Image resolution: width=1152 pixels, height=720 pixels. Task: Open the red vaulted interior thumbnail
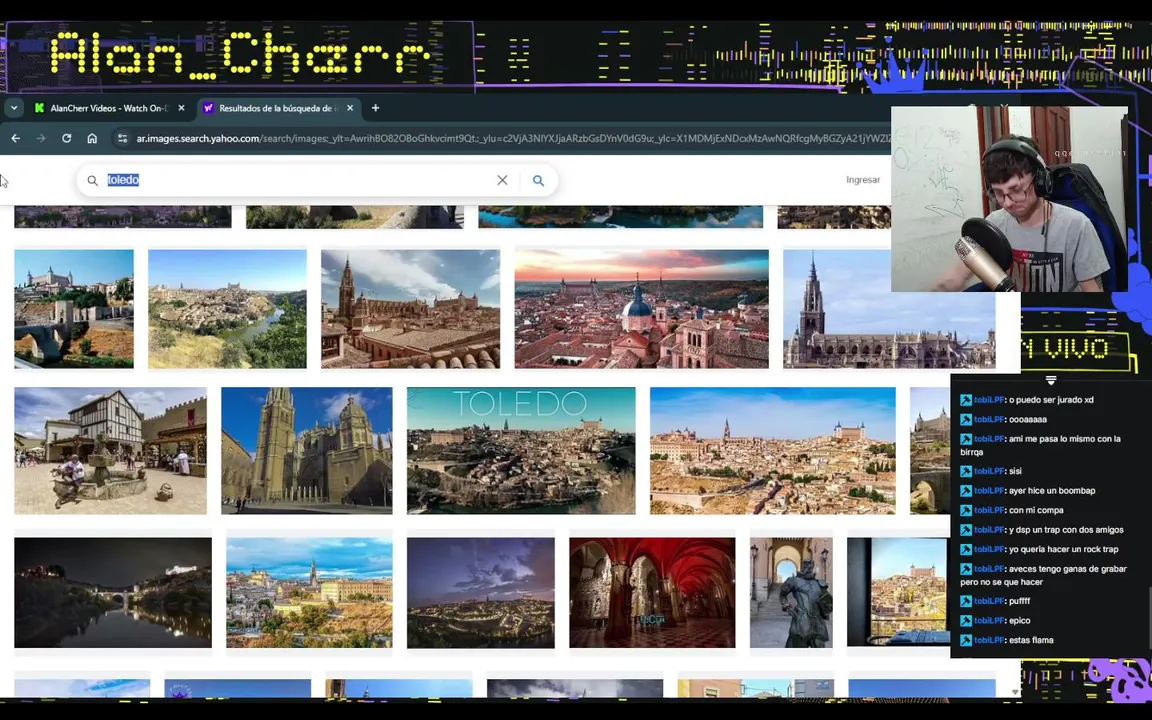click(x=652, y=592)
